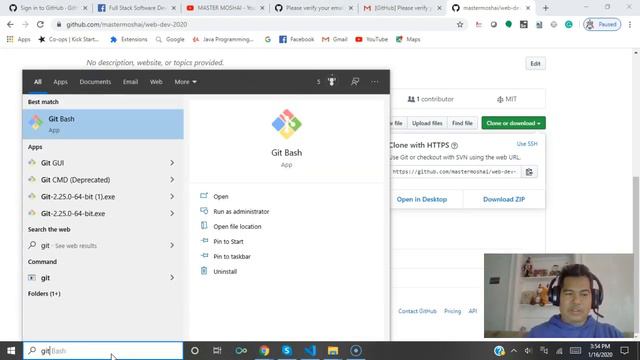
Task: Click Contact GitHub footer link
Action: (417, 311)
